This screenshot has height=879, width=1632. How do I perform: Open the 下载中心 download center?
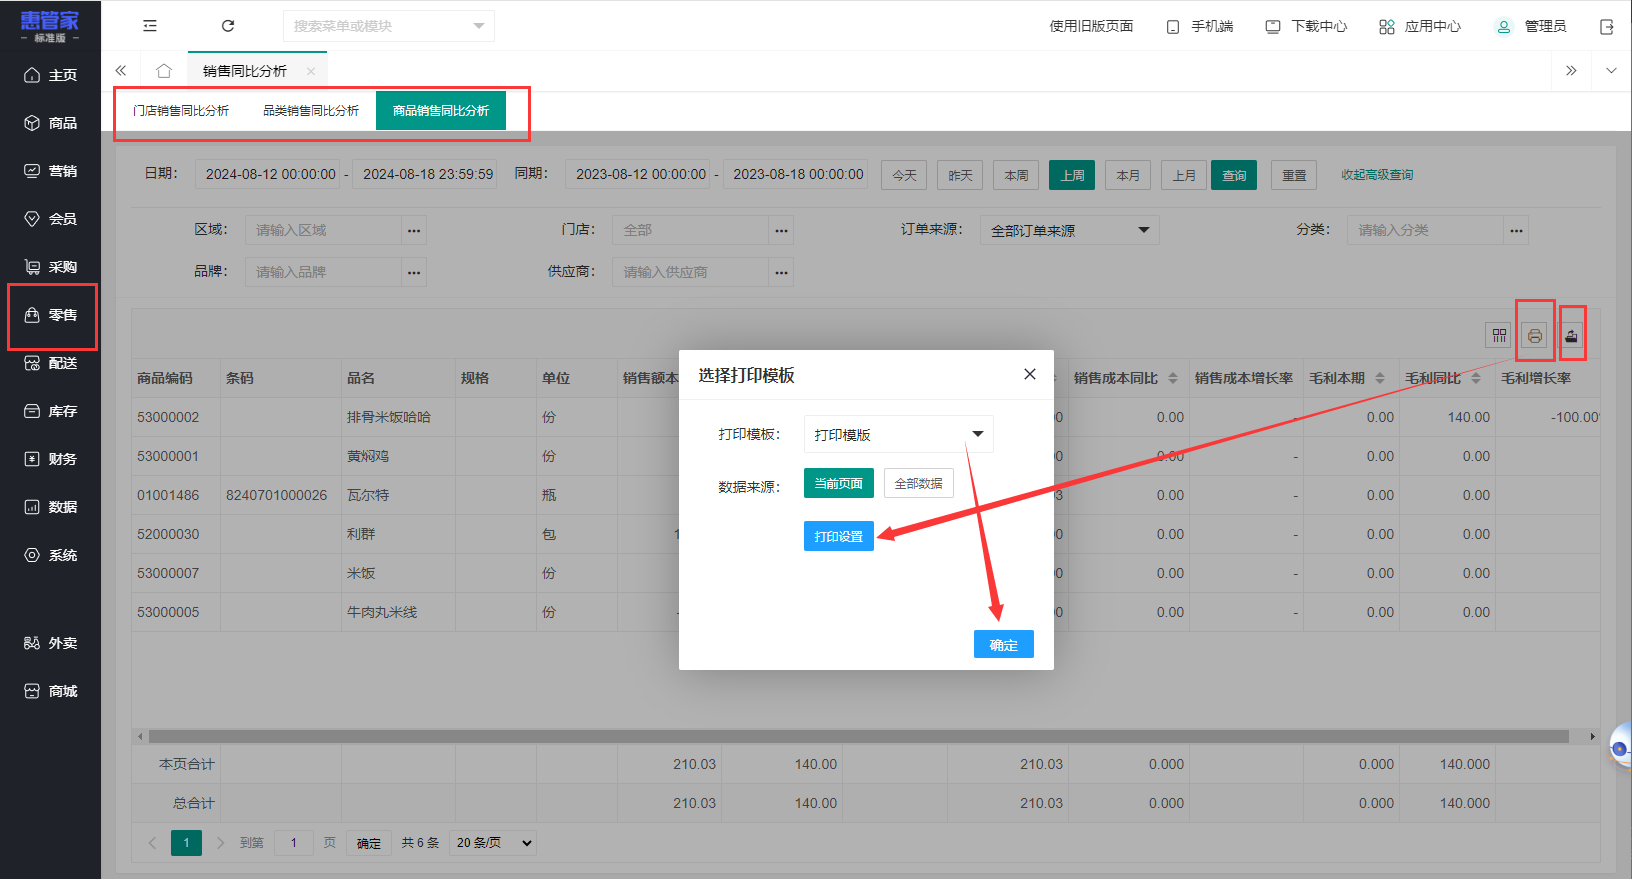1306,26
